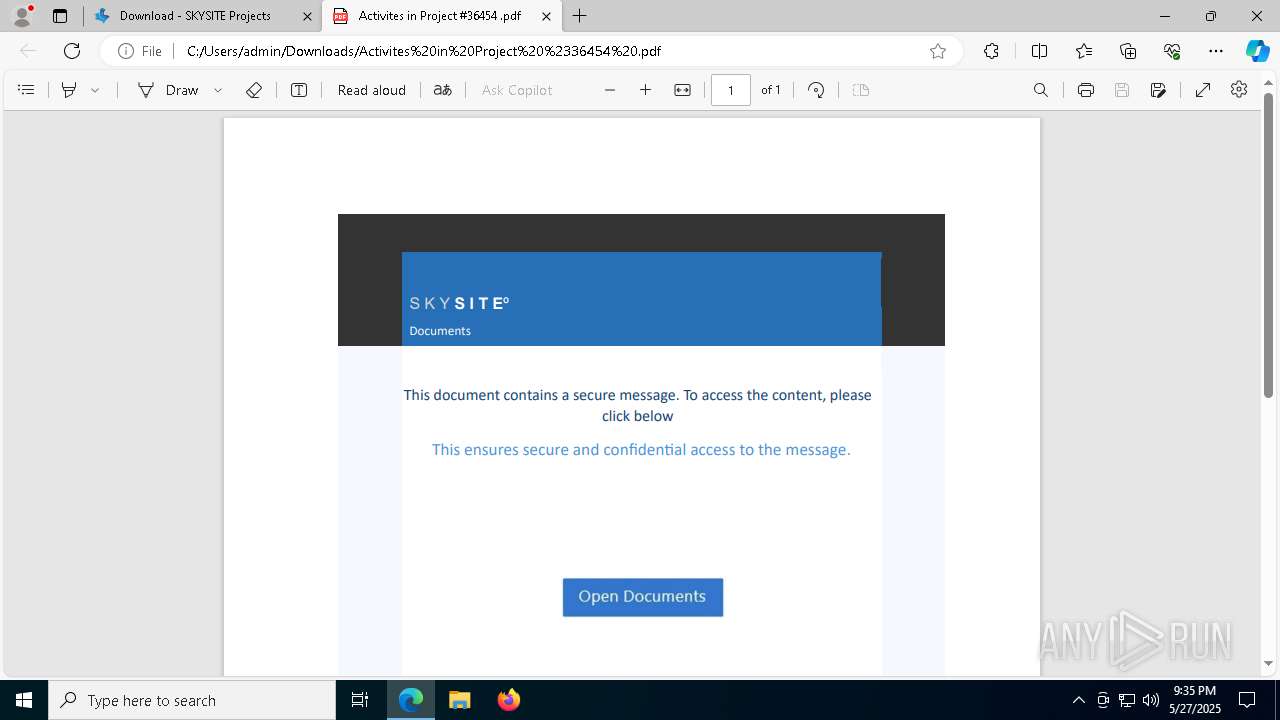The image size is (1280, 720).
Task: Open Windows Start menu
Action: click(24, 700)
